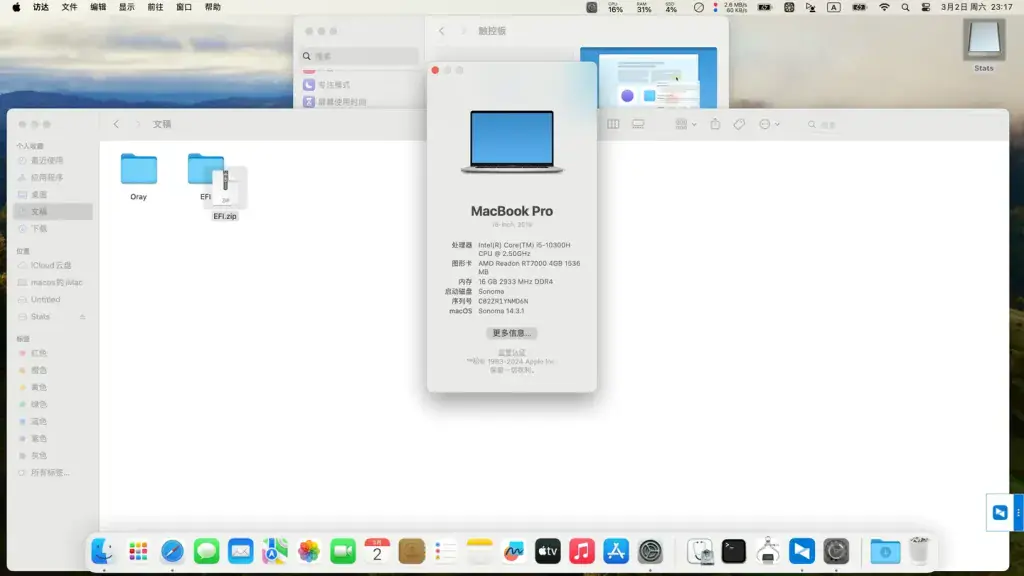Open the 前往 menu
The width and height of the screenshot is (1024, 576).
[x=155, y=7]
